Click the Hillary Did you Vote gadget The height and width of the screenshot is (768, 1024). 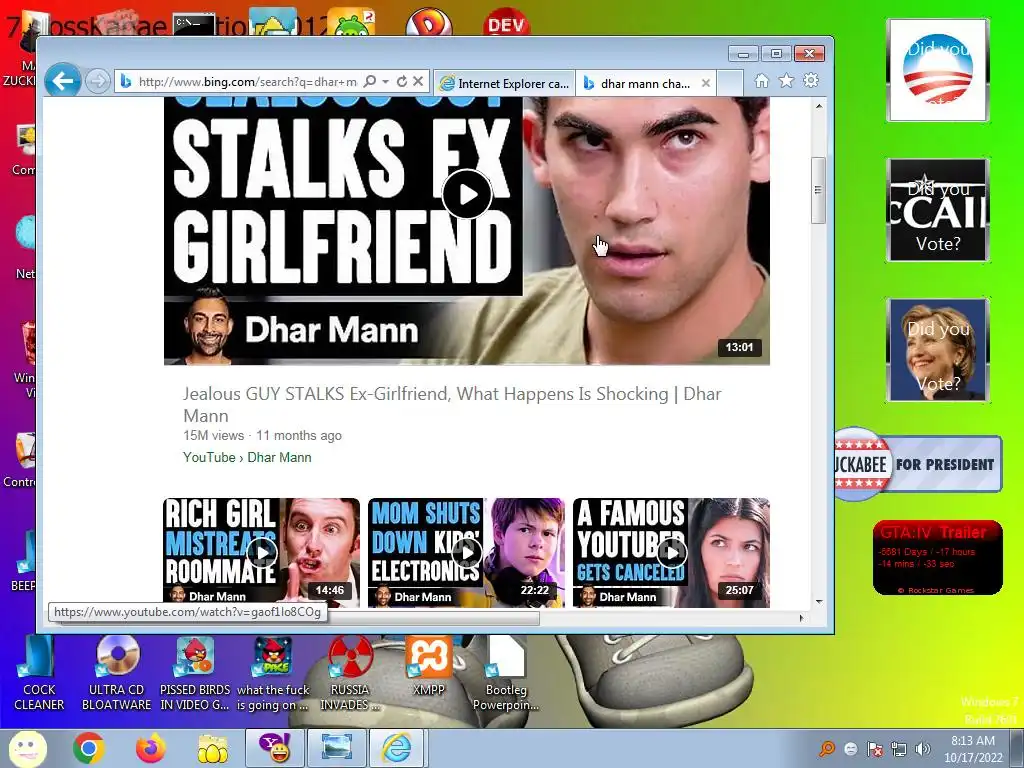click(x=938, y=349)
